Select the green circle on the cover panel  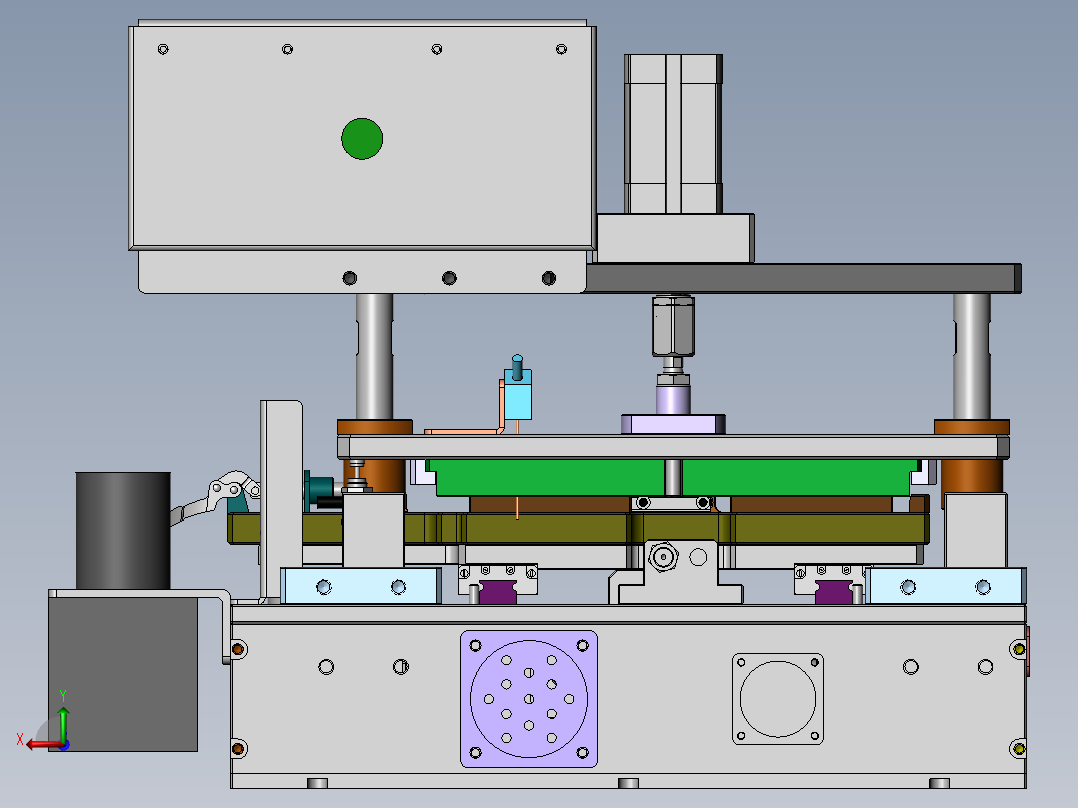(362, 139)
